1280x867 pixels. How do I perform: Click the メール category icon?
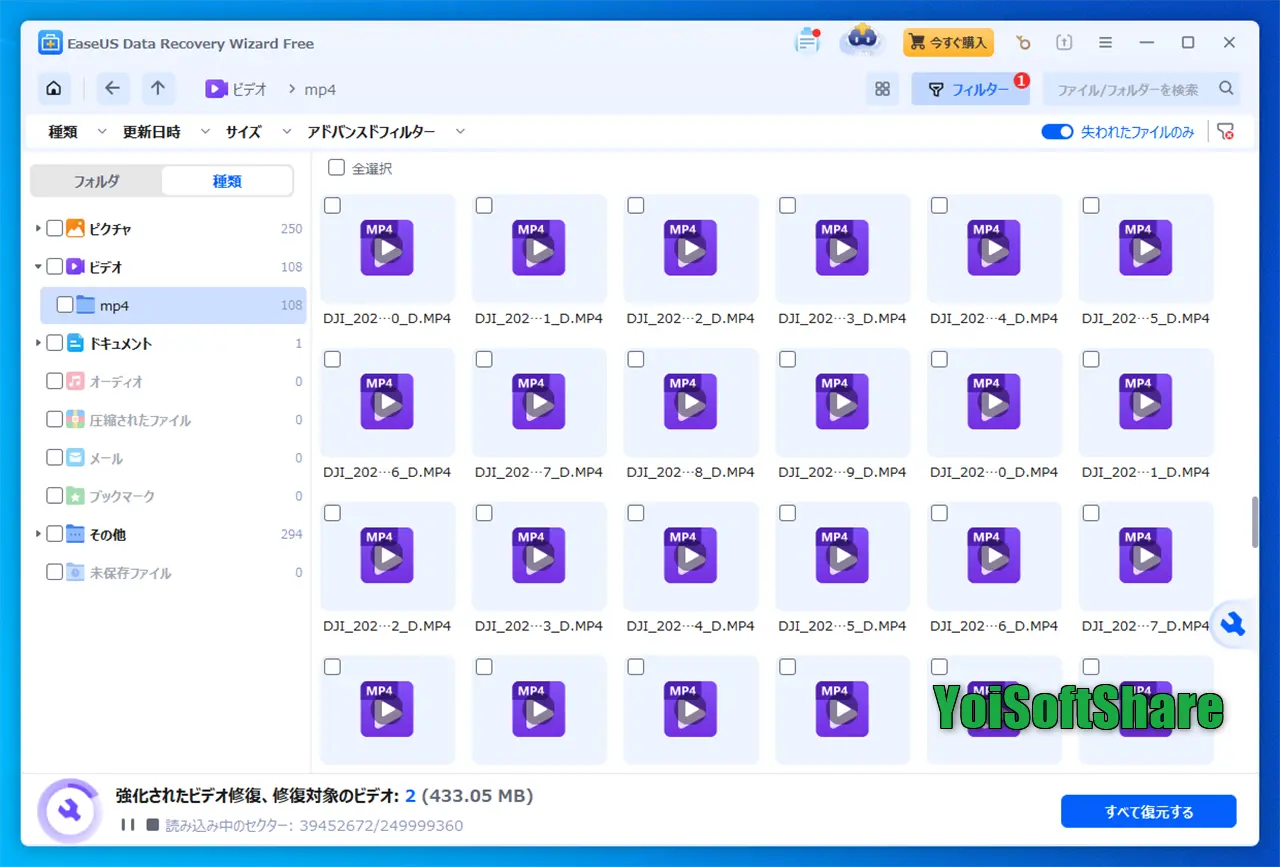75,458
